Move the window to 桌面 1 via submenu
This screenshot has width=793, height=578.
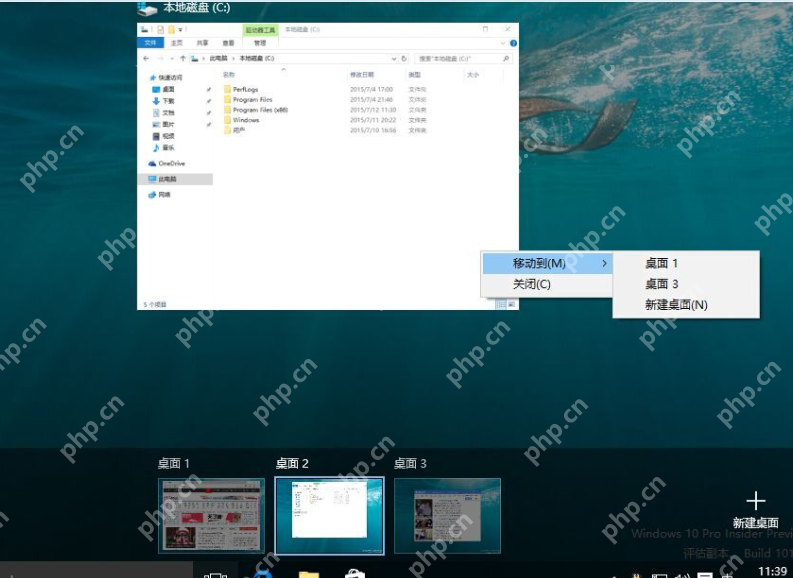686,263
